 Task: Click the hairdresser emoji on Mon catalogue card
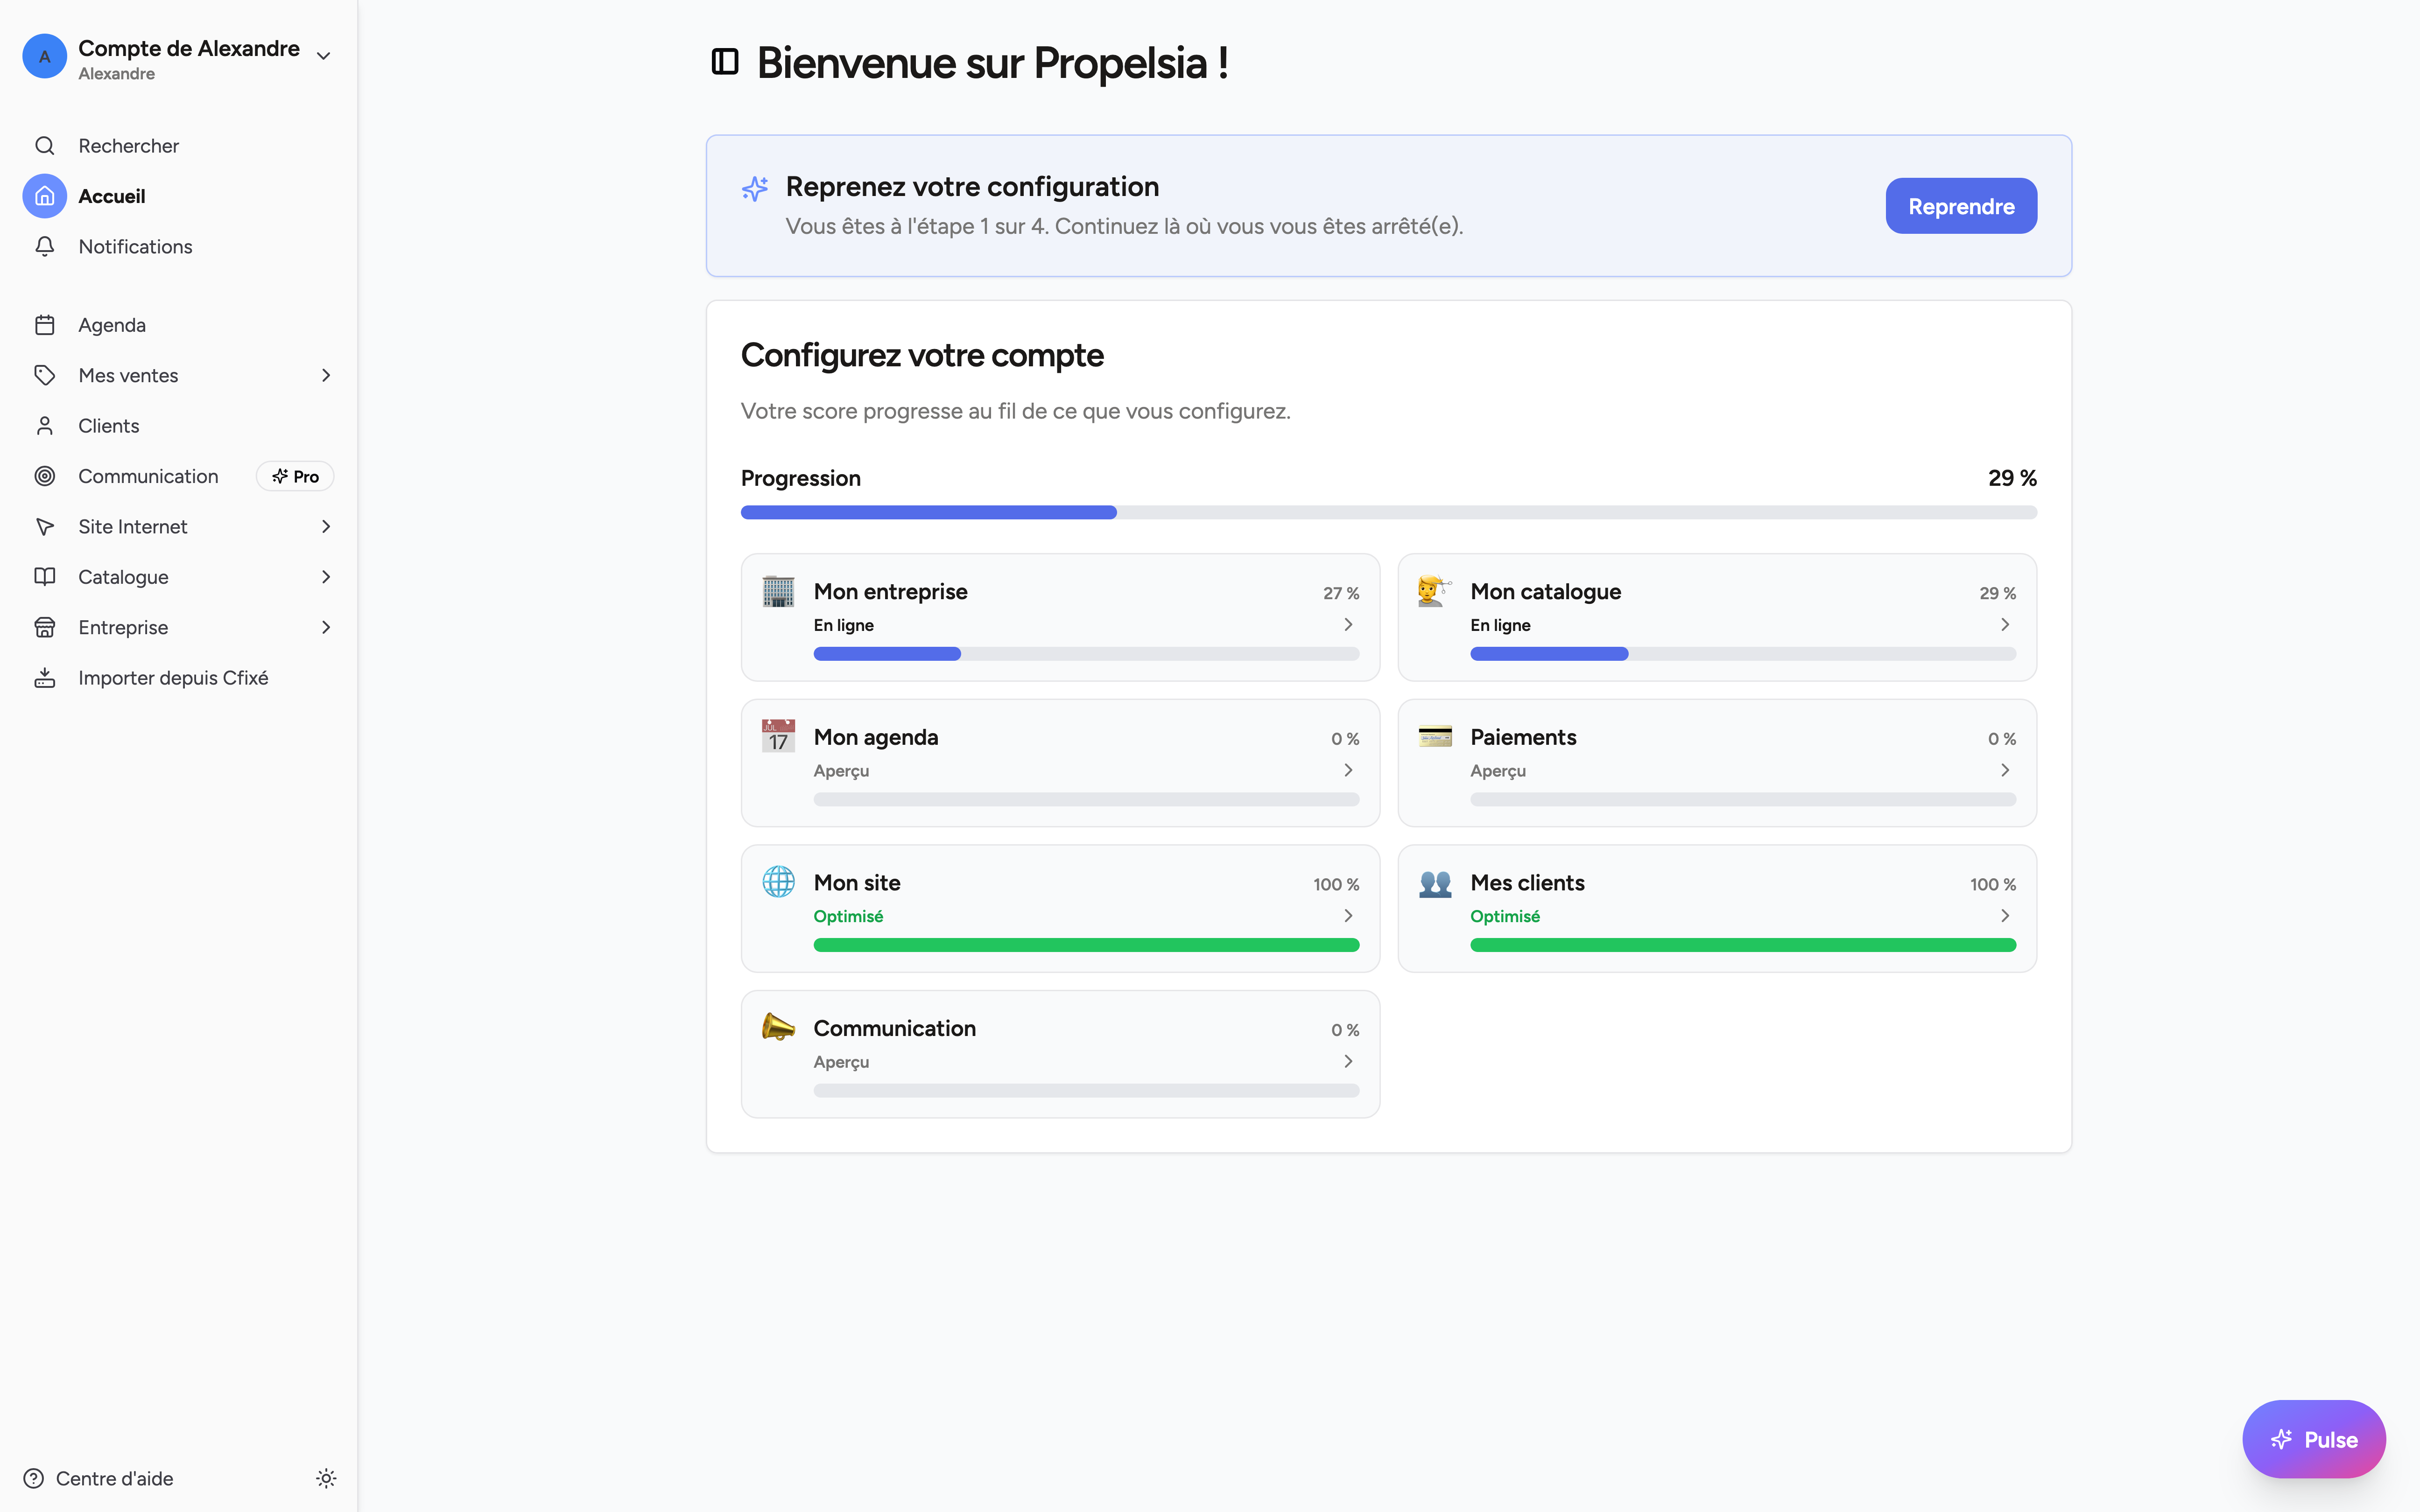[x=1435, y=591]
